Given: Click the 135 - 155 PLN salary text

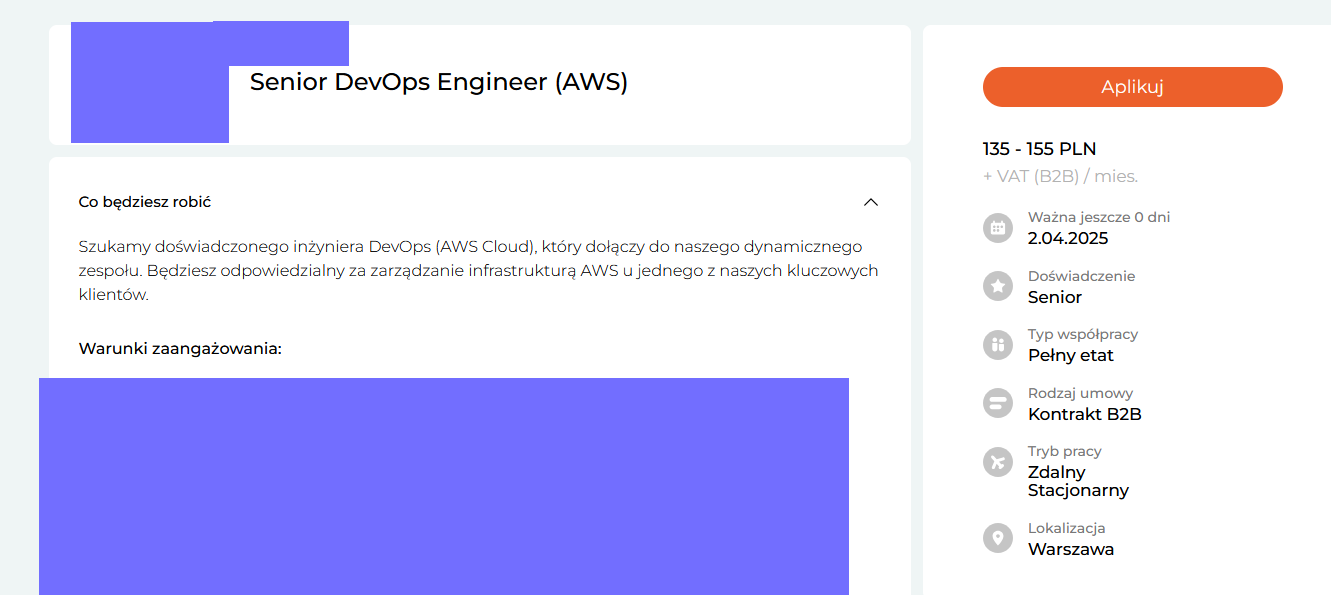Looking at the screenshot, I should tap(1039, 149).
